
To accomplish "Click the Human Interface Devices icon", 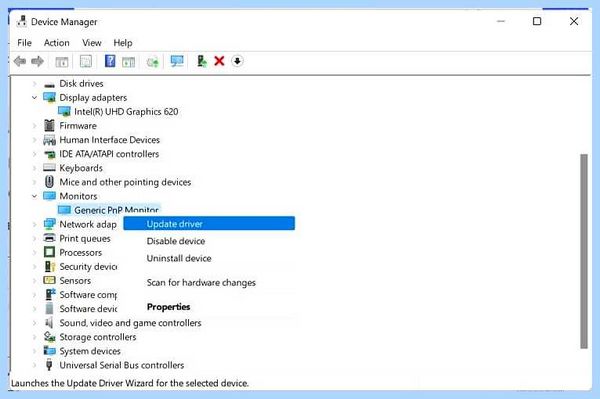I will click(49, 140).
